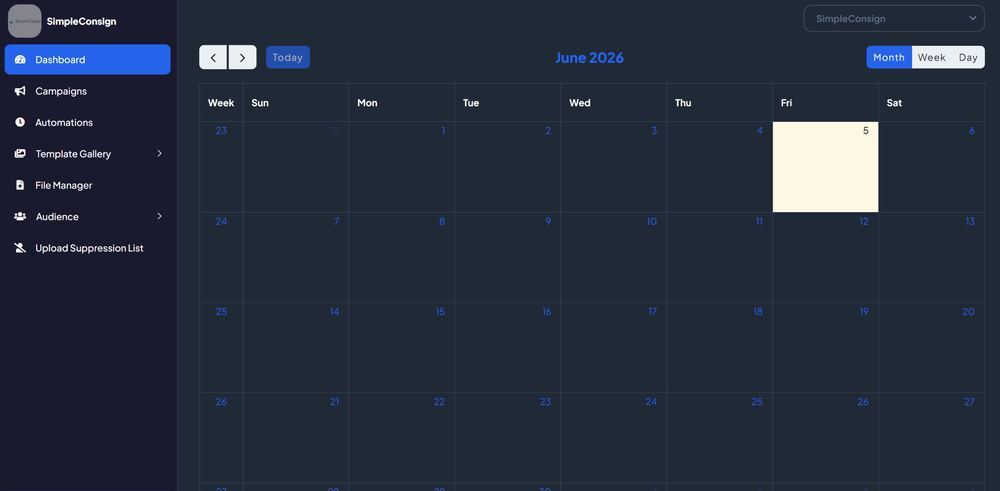This screenshot has height=491, width=1000.
Task: Select June 26 date in Friday column
Action: tap(862, 402)
